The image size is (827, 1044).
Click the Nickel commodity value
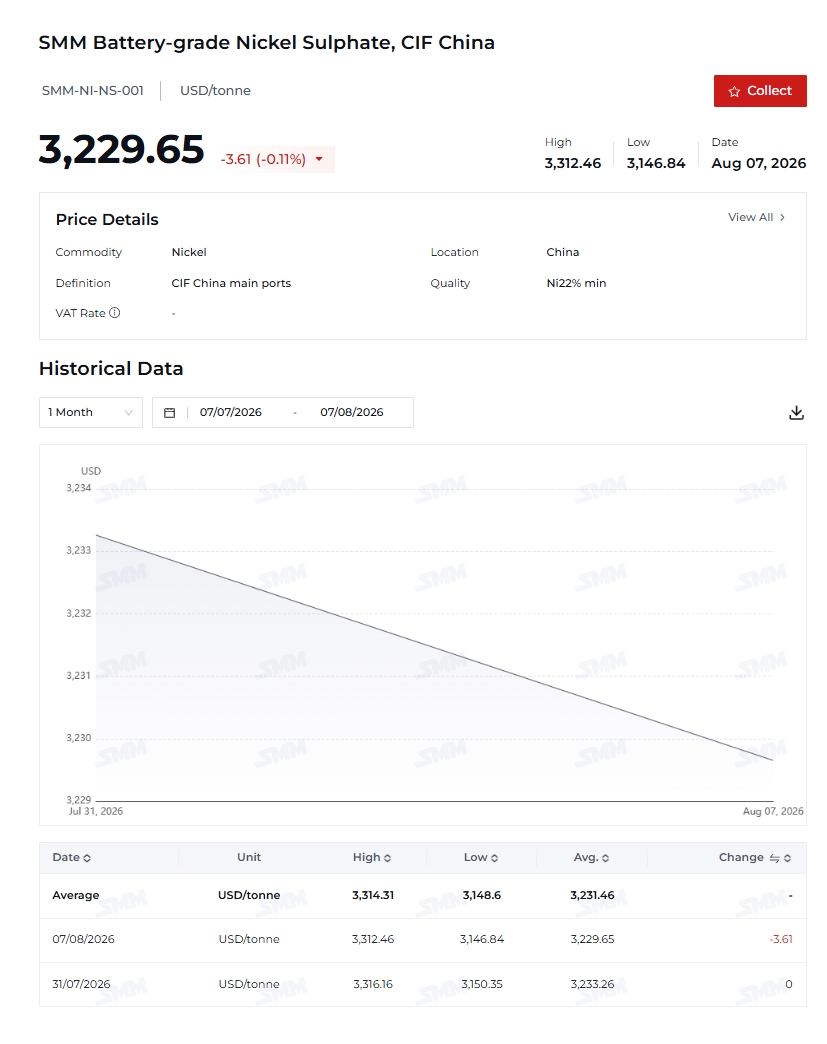coord(189,252)
